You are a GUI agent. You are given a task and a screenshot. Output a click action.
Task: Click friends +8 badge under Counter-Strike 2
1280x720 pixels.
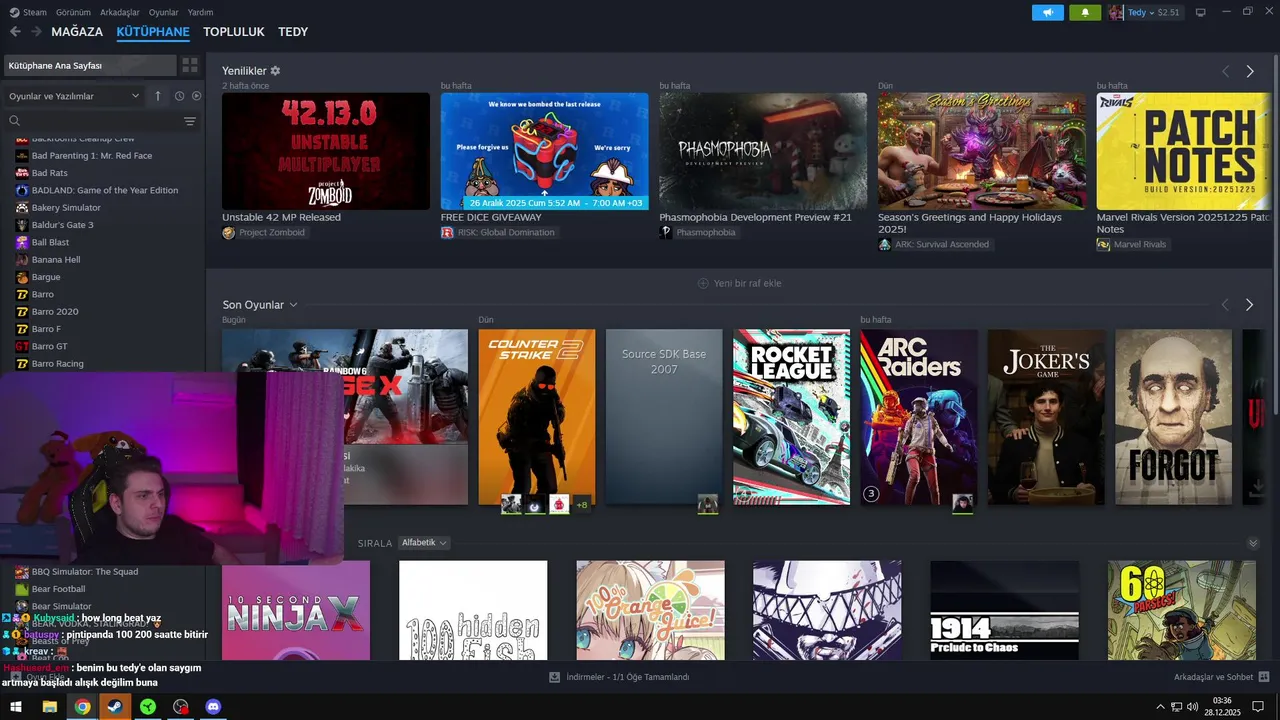coord(582,505)
